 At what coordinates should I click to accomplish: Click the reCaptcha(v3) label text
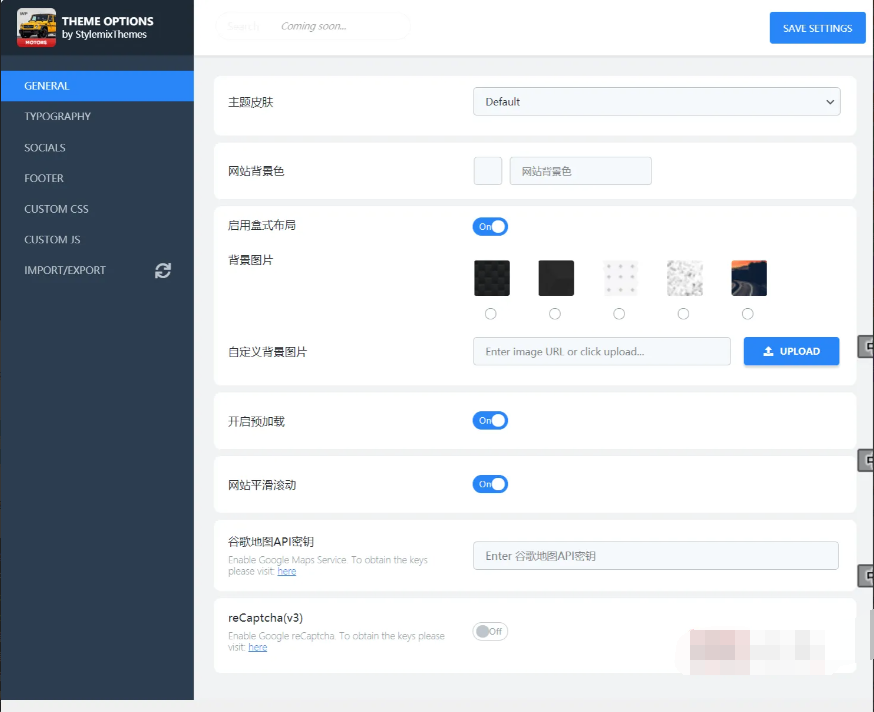pos(265,618)
